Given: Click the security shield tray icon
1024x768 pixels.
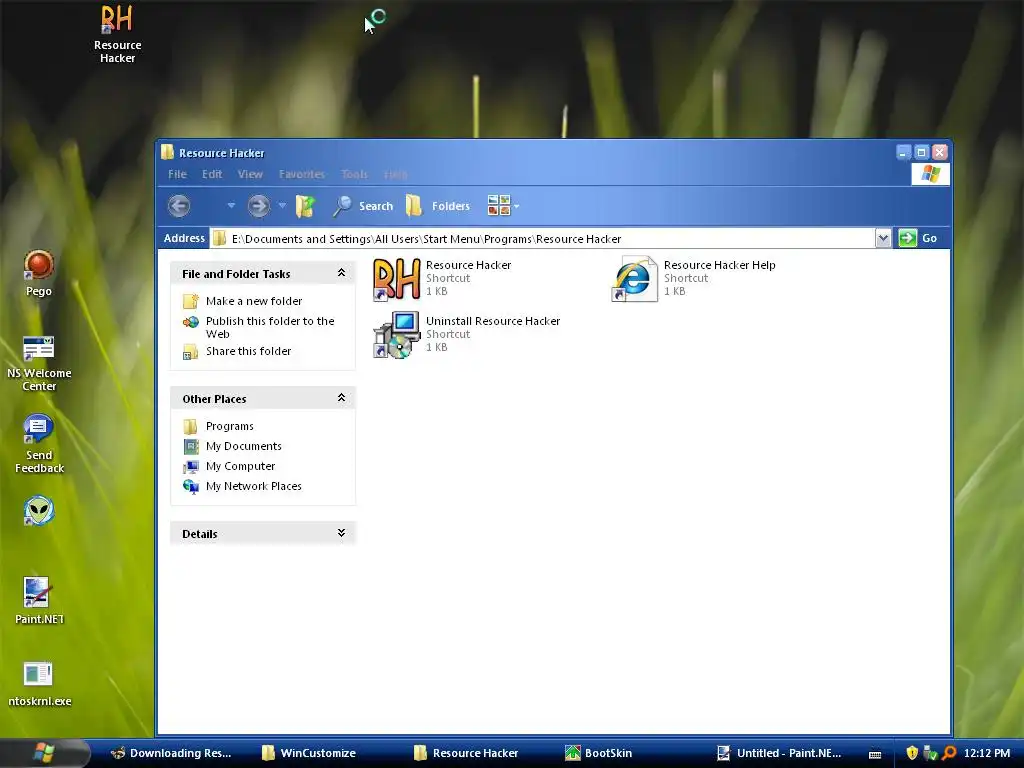Looking at the screenshot, I should (x=912, y=753).
